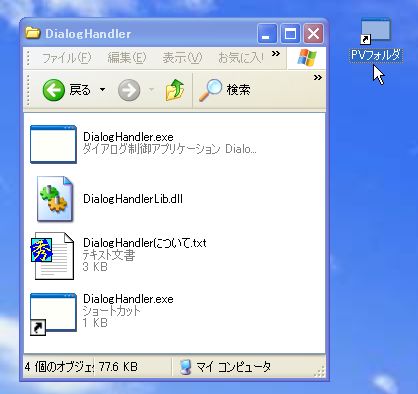Select the DialogHandlerLib.dll gear icon
The height and width of the screenshot is (394, 418).
[55, 199]
